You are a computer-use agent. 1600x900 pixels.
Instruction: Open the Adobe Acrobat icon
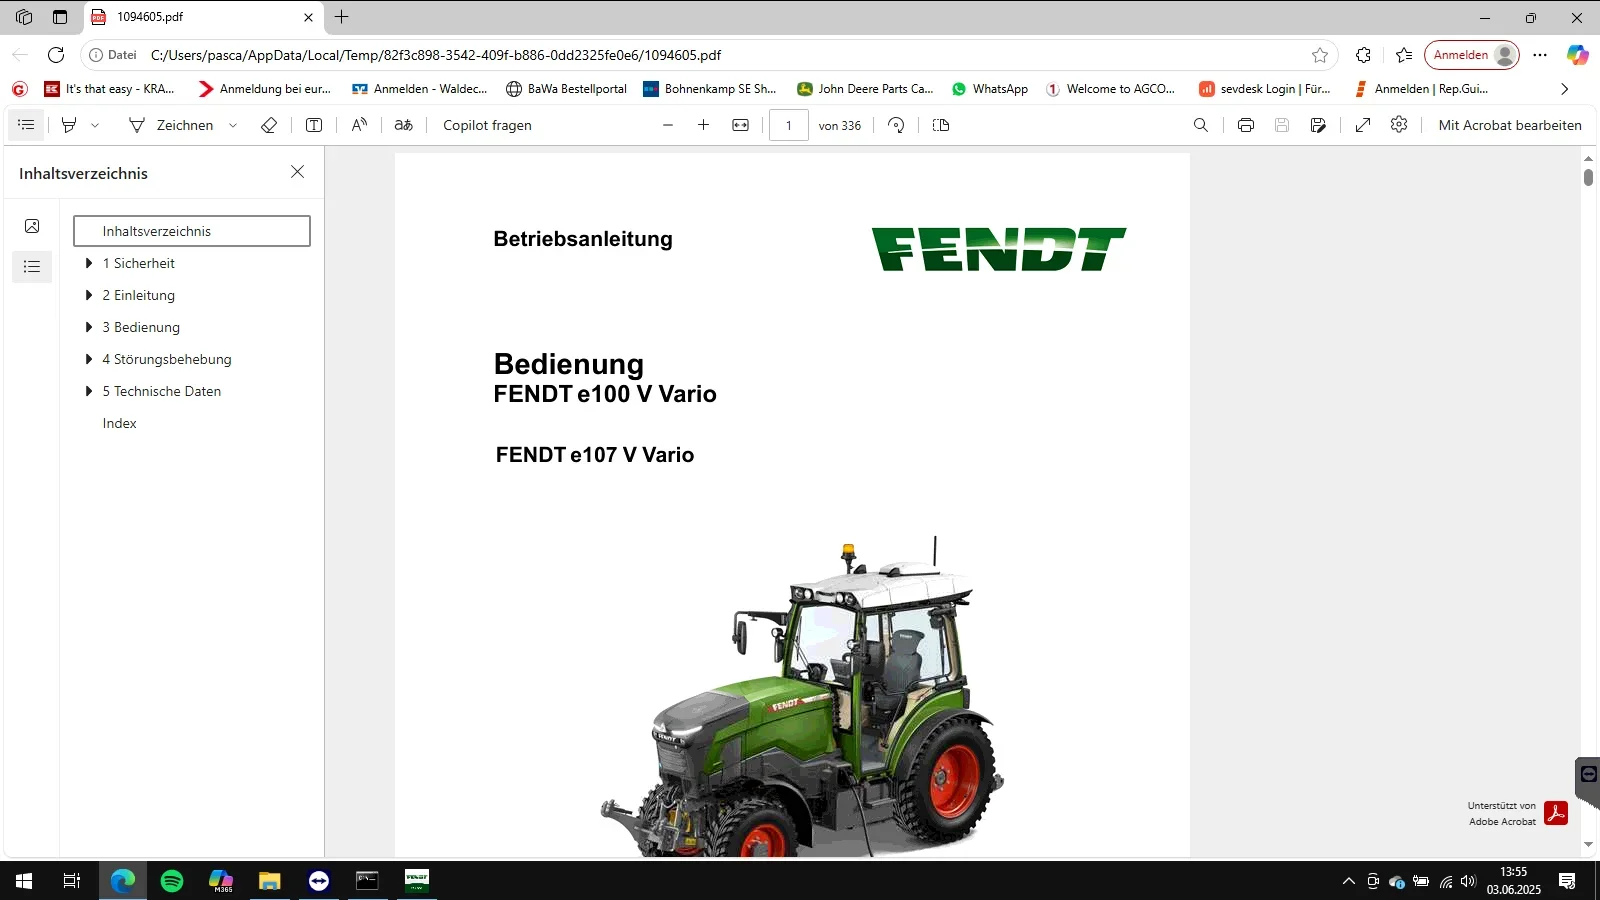[1556, 813]
